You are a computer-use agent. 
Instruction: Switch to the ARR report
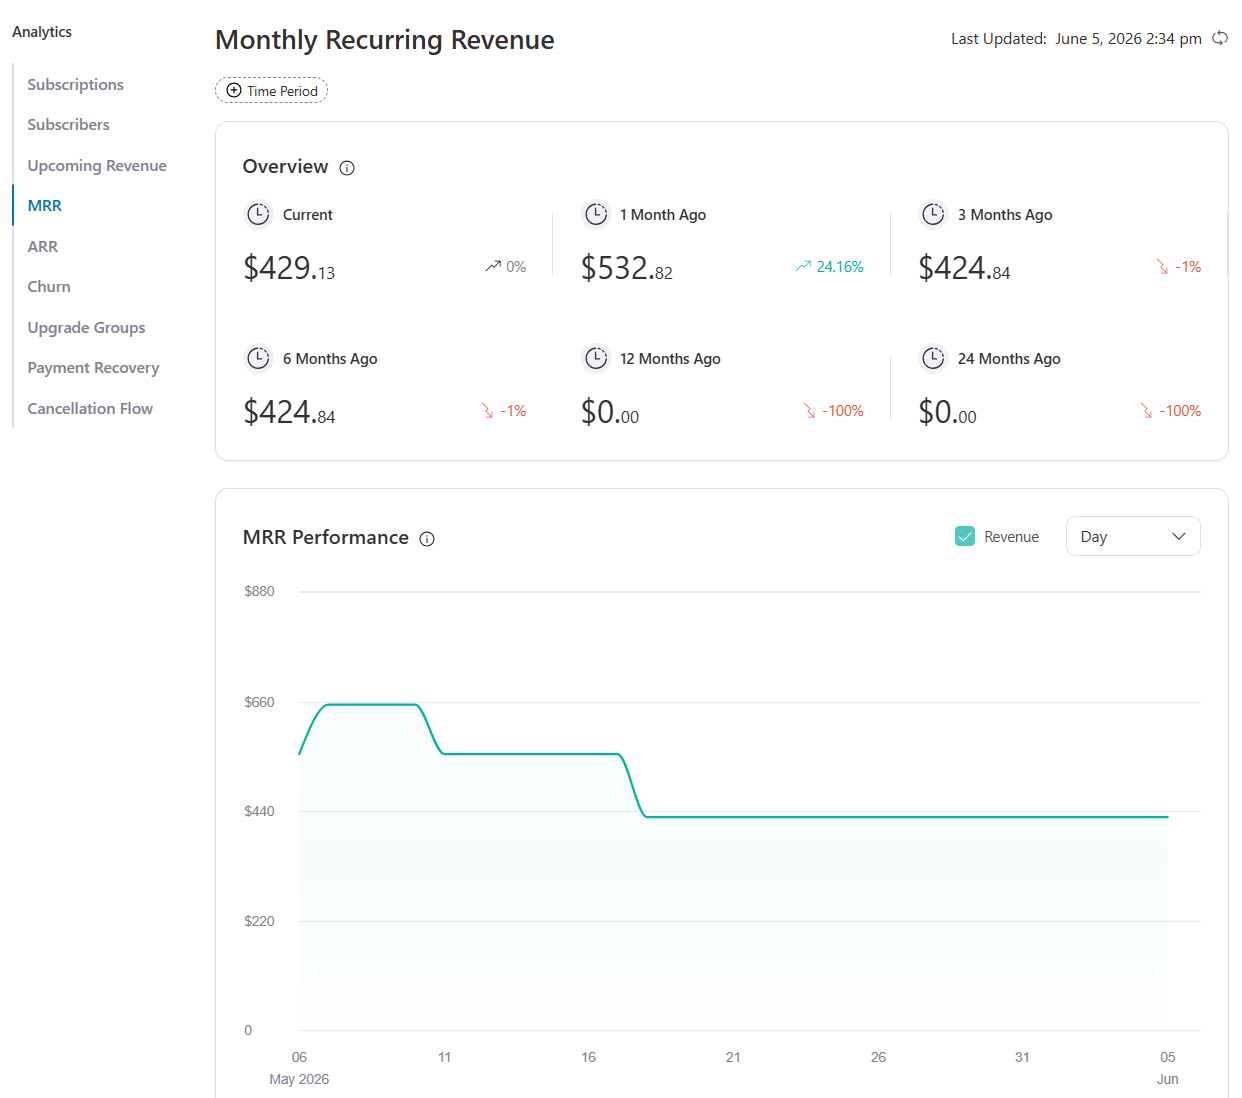[43, 246]
